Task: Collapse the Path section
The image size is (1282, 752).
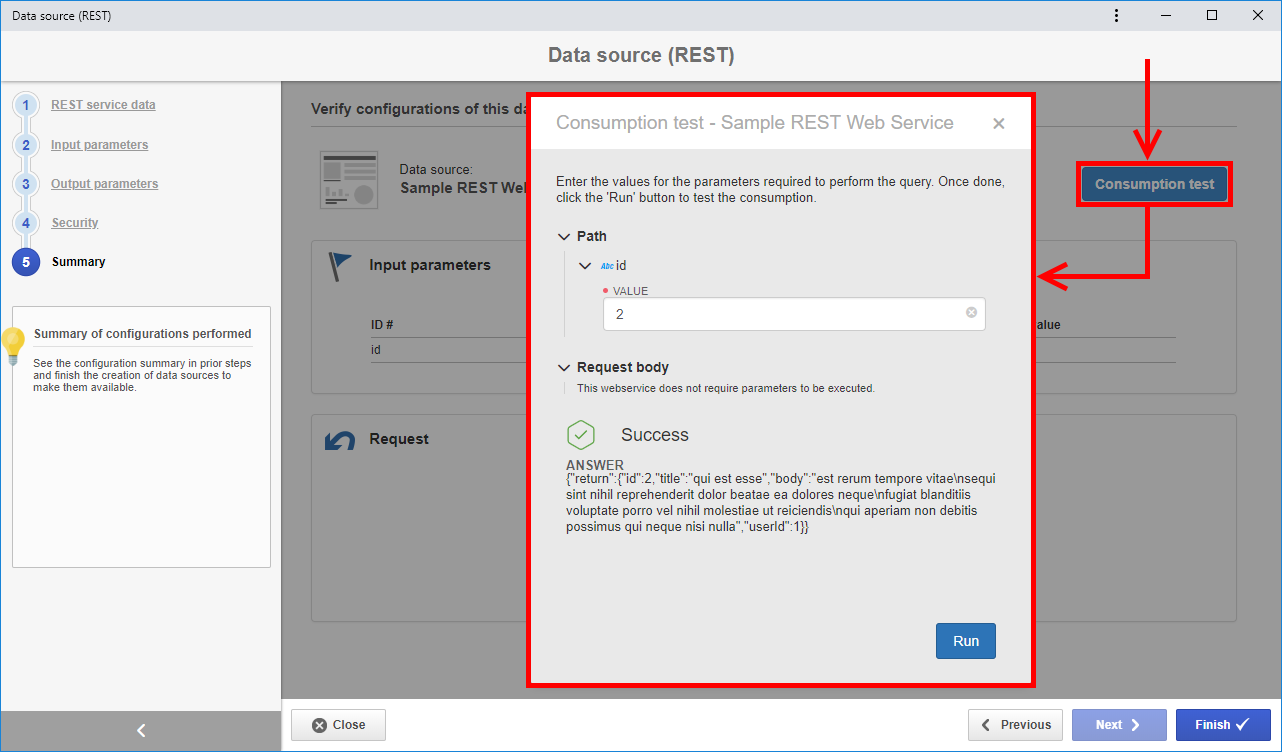Action: point(564,237)
